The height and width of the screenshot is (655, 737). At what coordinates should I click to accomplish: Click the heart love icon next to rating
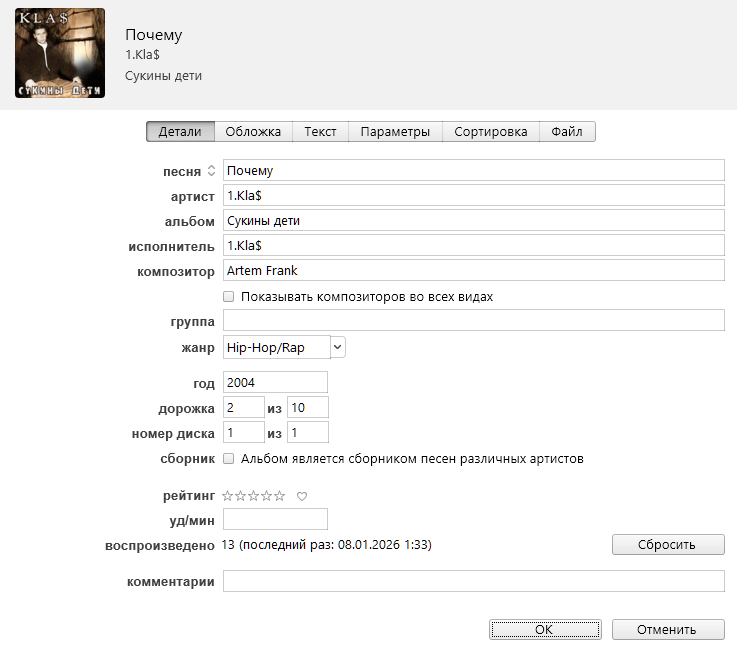tap(302, 496)
